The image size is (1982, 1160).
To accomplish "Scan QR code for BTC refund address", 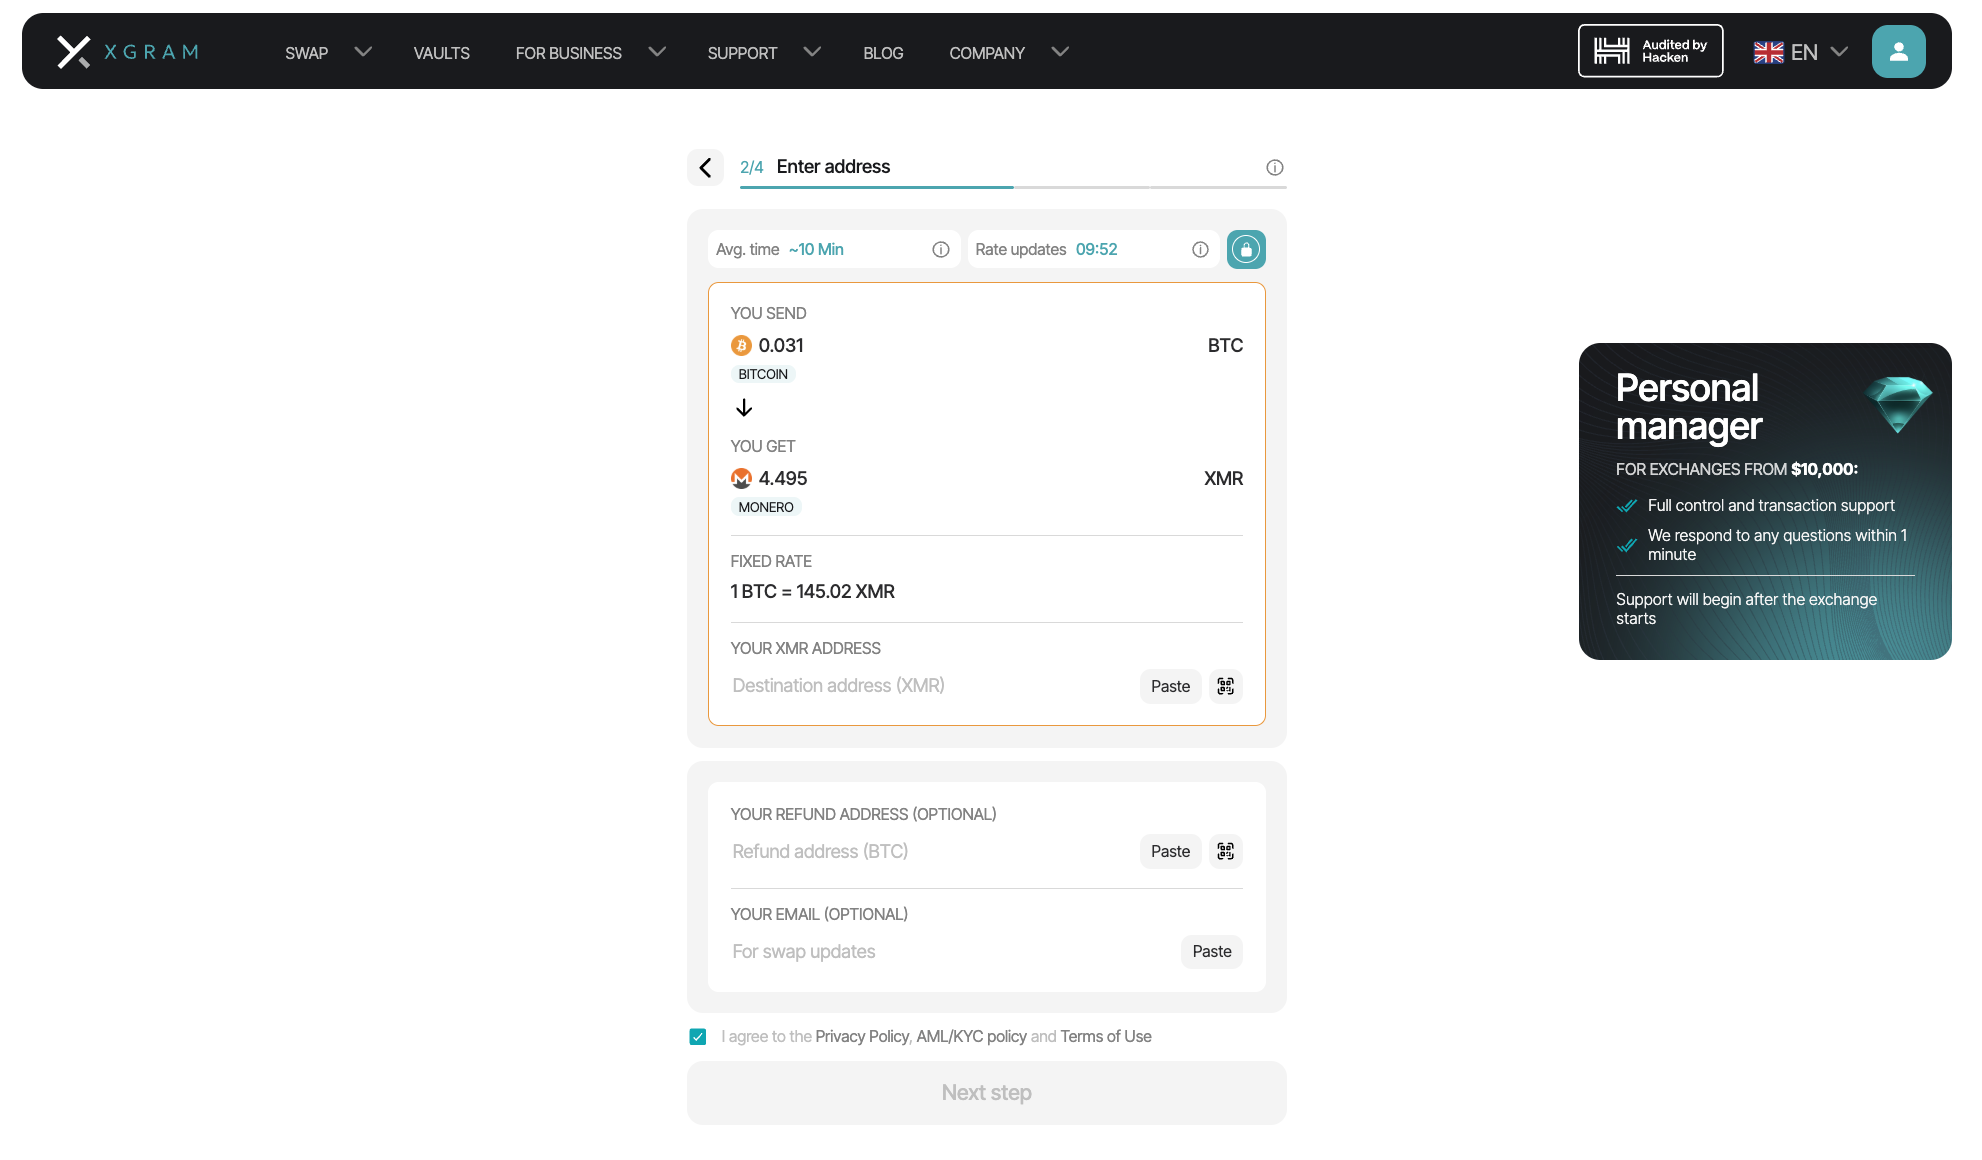I will point(1225,851).
